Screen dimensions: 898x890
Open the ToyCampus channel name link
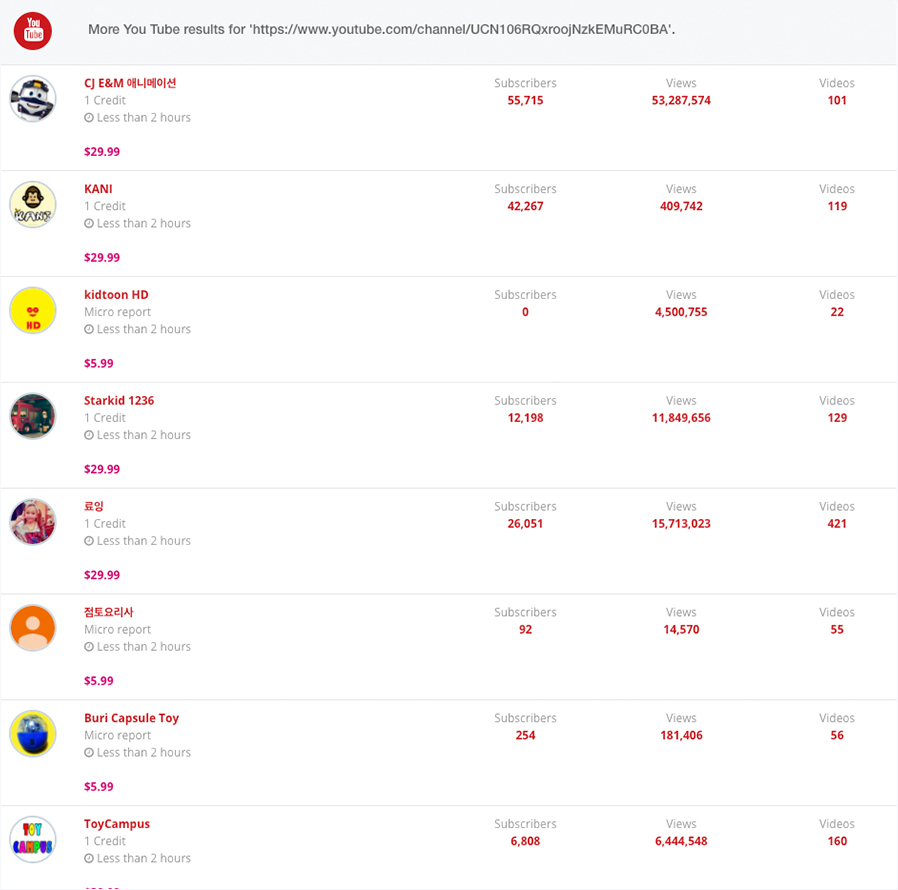tap(117, 824)
